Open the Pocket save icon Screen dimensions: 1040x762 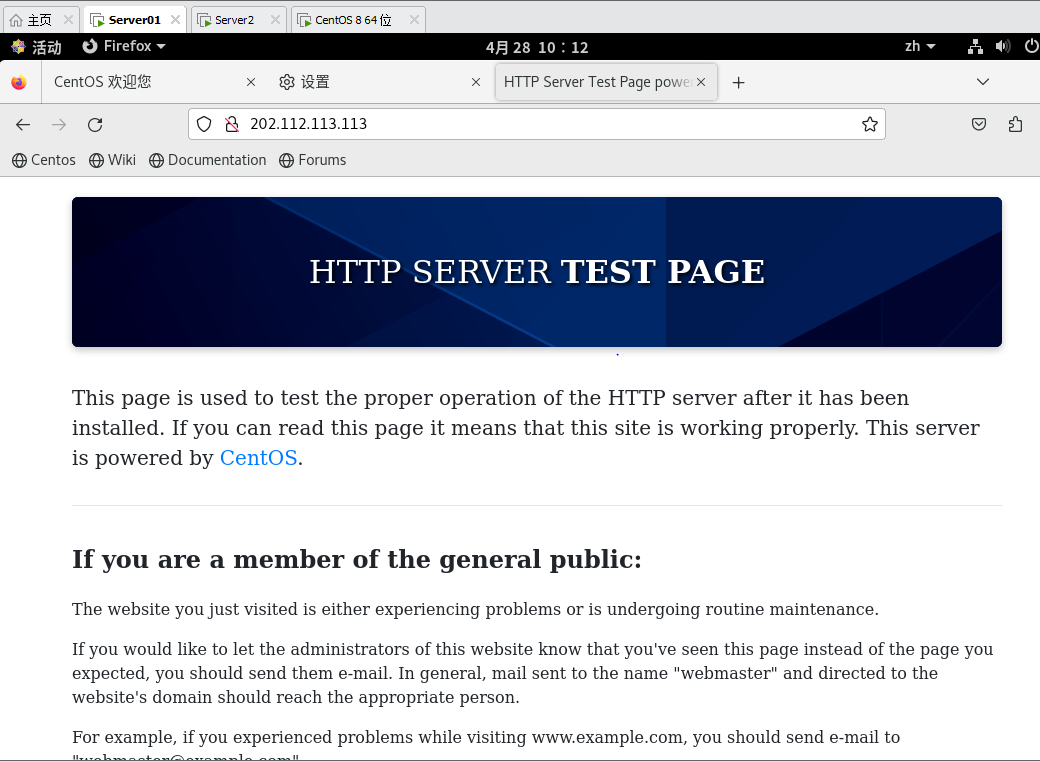click(979, 124)
